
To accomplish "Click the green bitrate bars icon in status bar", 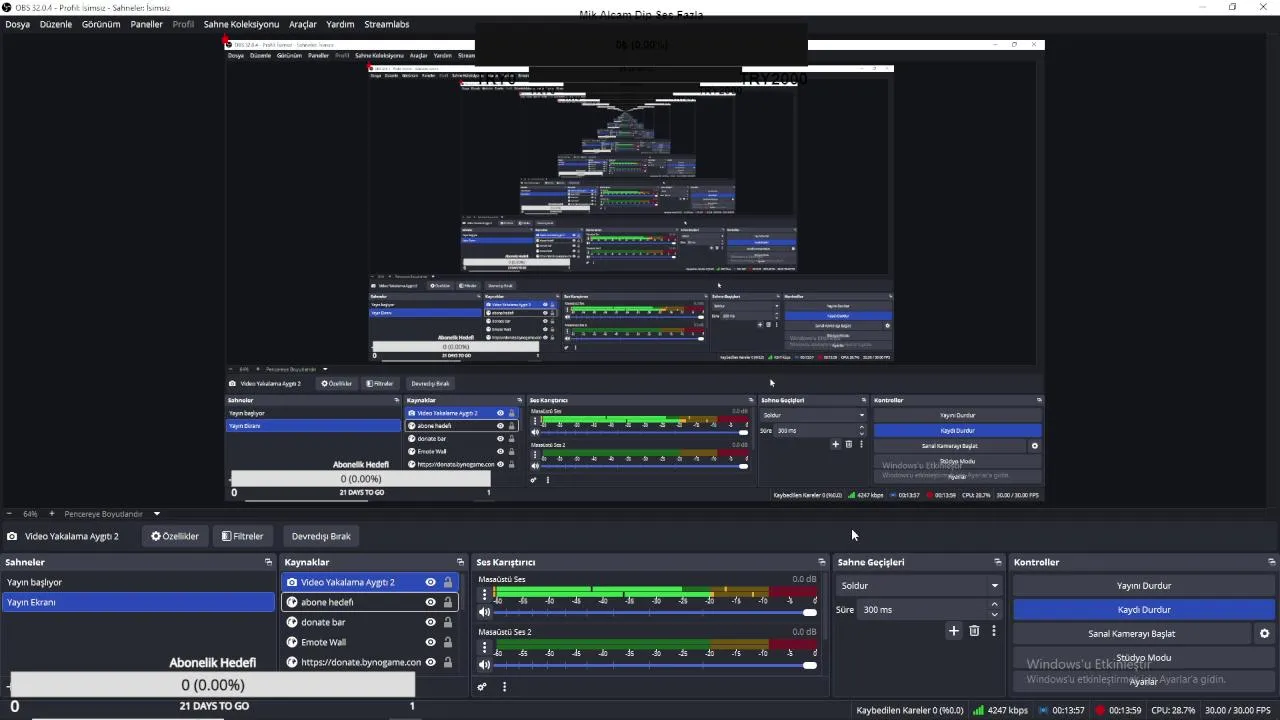I will coord(978,711).
